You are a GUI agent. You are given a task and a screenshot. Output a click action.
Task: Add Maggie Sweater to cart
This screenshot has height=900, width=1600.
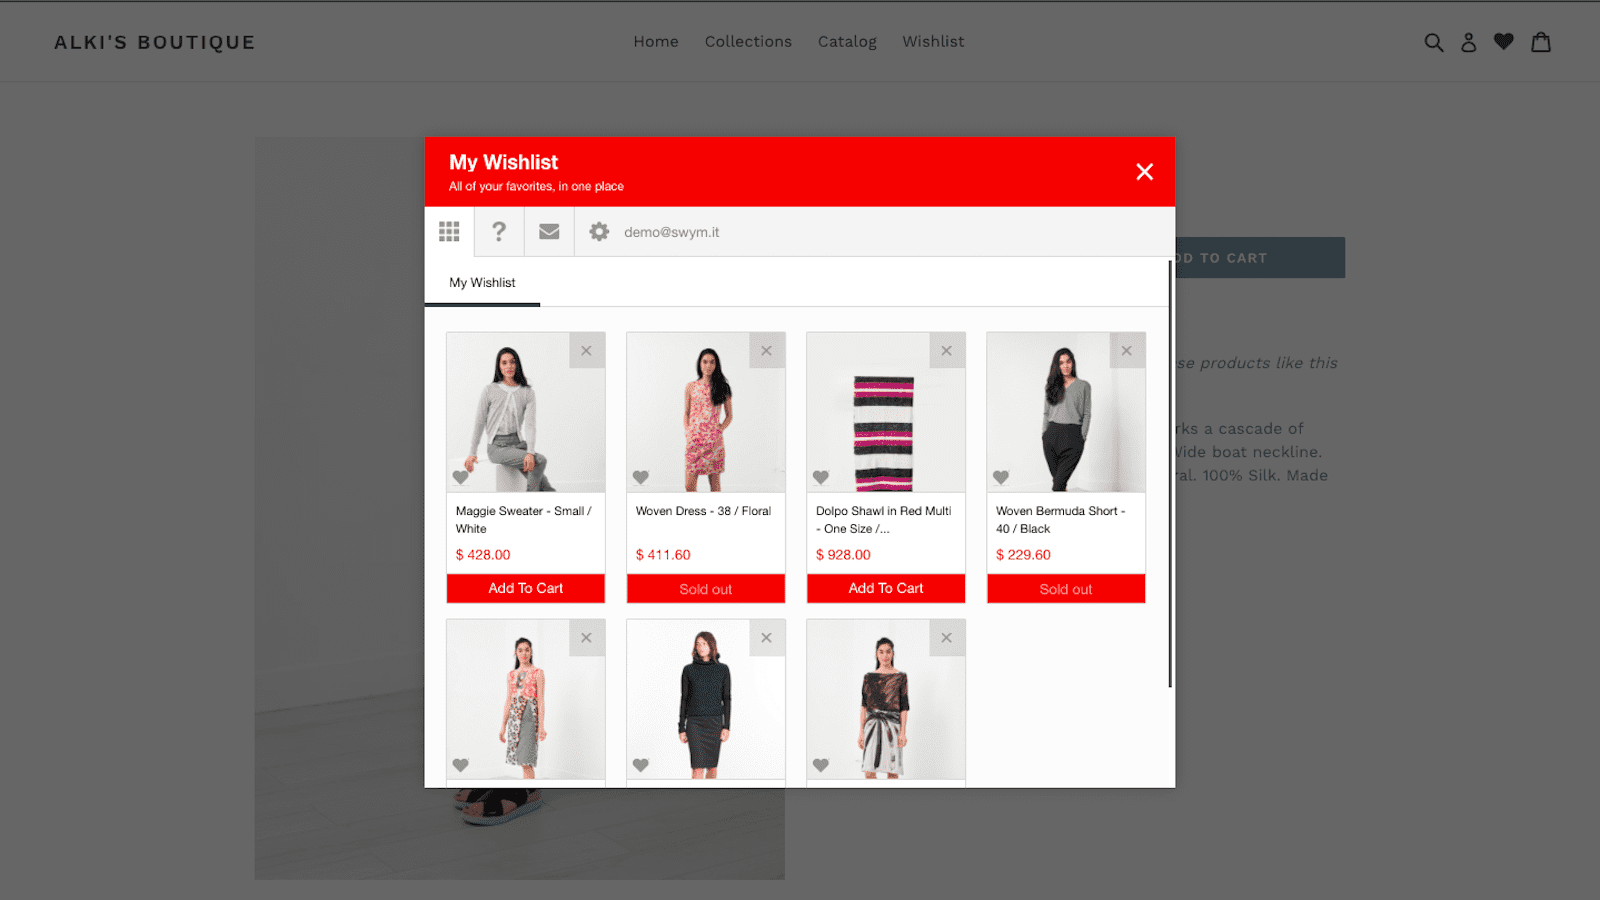(x=526, y=588)
